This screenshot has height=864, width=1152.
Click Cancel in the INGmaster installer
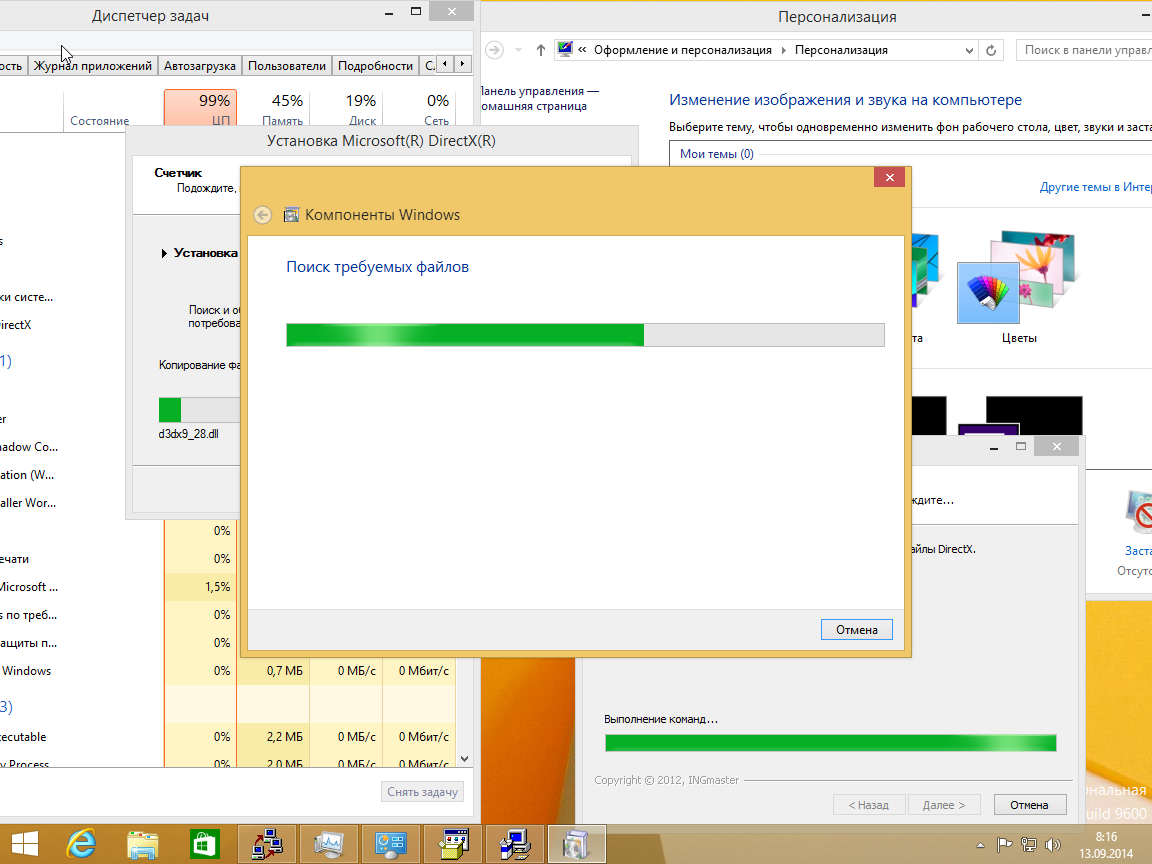coord(1029,804)
